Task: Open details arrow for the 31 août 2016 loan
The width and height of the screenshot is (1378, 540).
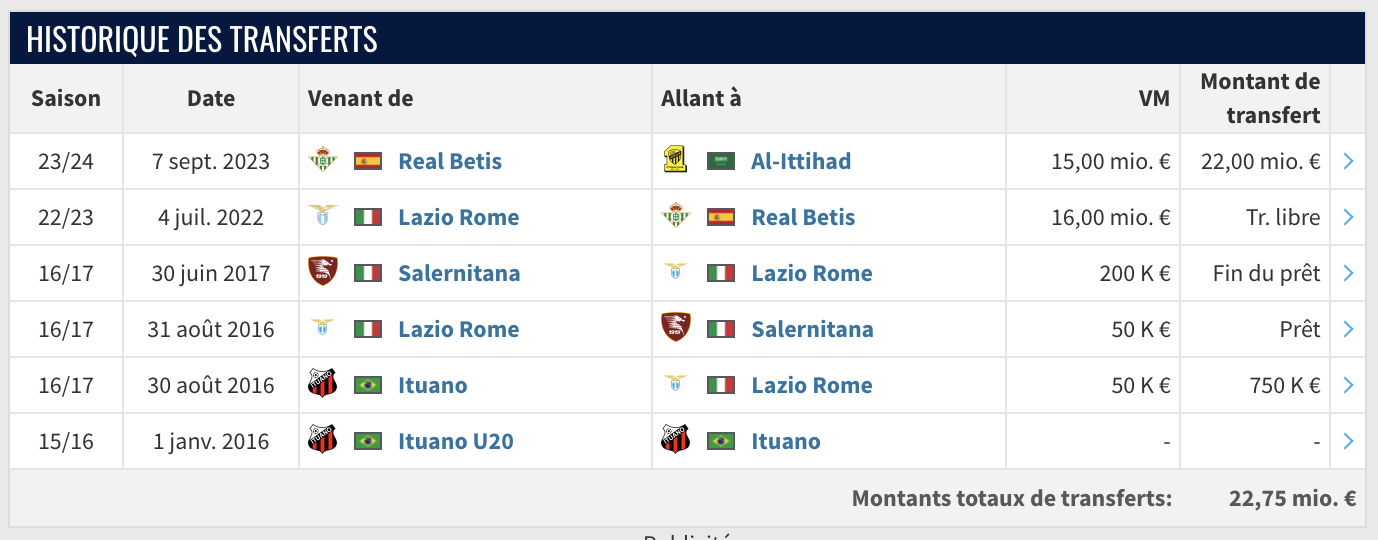Action: (x=1348, y=329)
